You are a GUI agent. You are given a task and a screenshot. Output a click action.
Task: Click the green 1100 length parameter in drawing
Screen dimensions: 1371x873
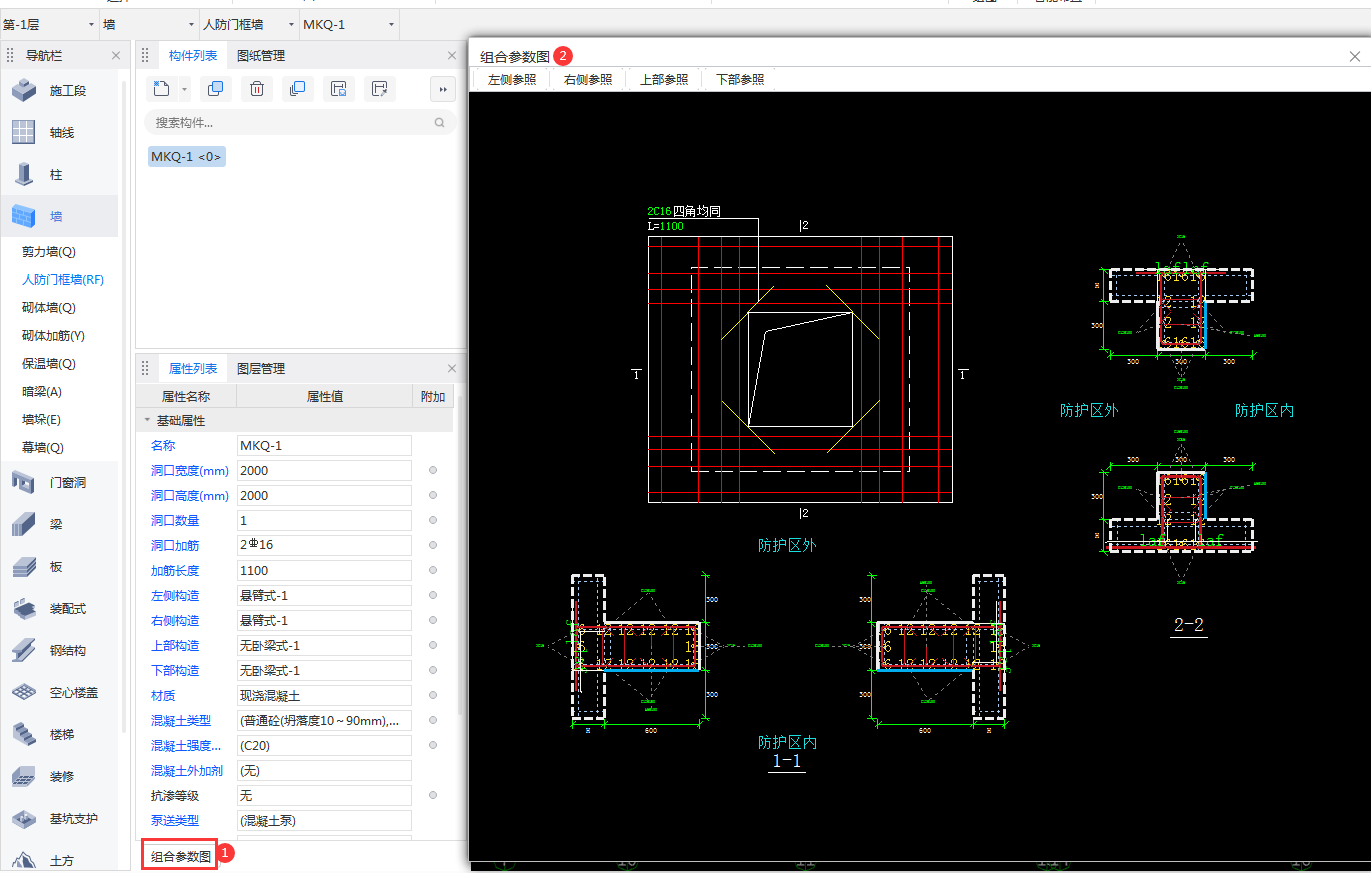[672, 227]
